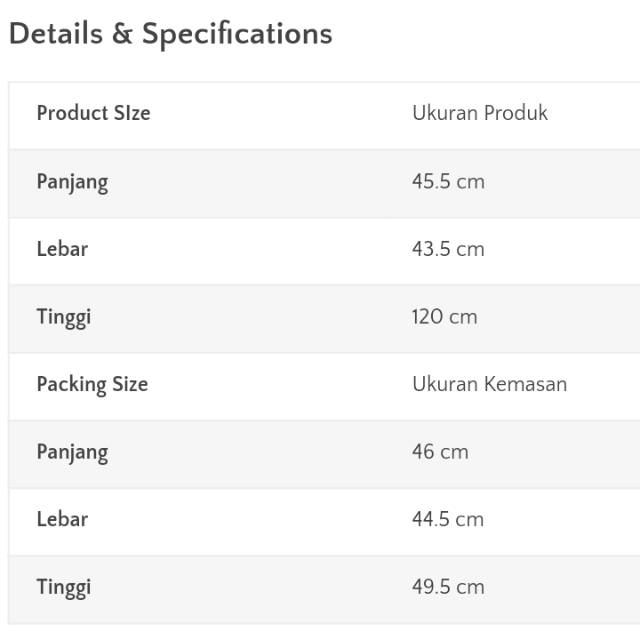Click the ampersand in the heading
The width and height of the screenshot is (640, 625).
click(122, 33)
